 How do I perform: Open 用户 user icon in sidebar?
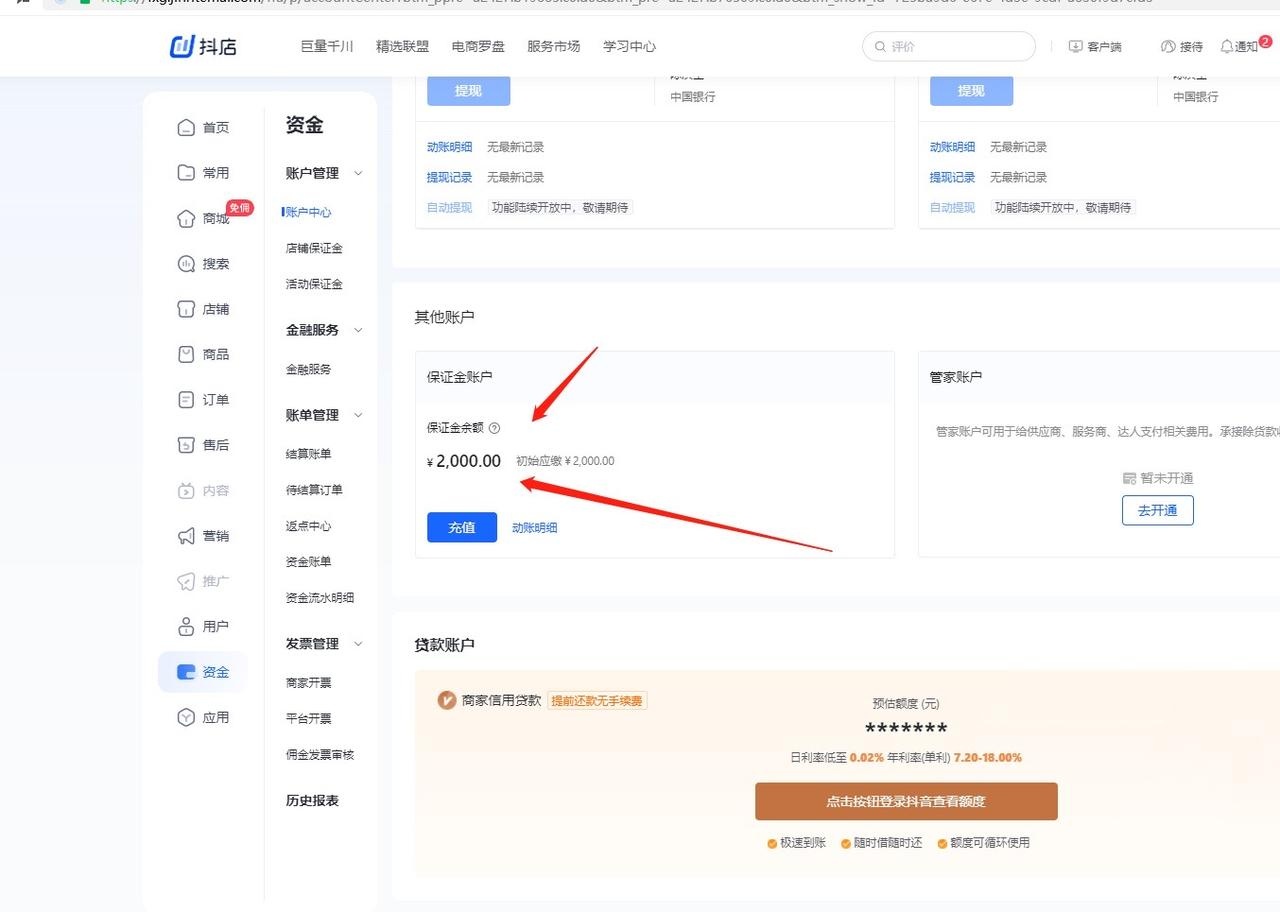[x=186, y=627]
